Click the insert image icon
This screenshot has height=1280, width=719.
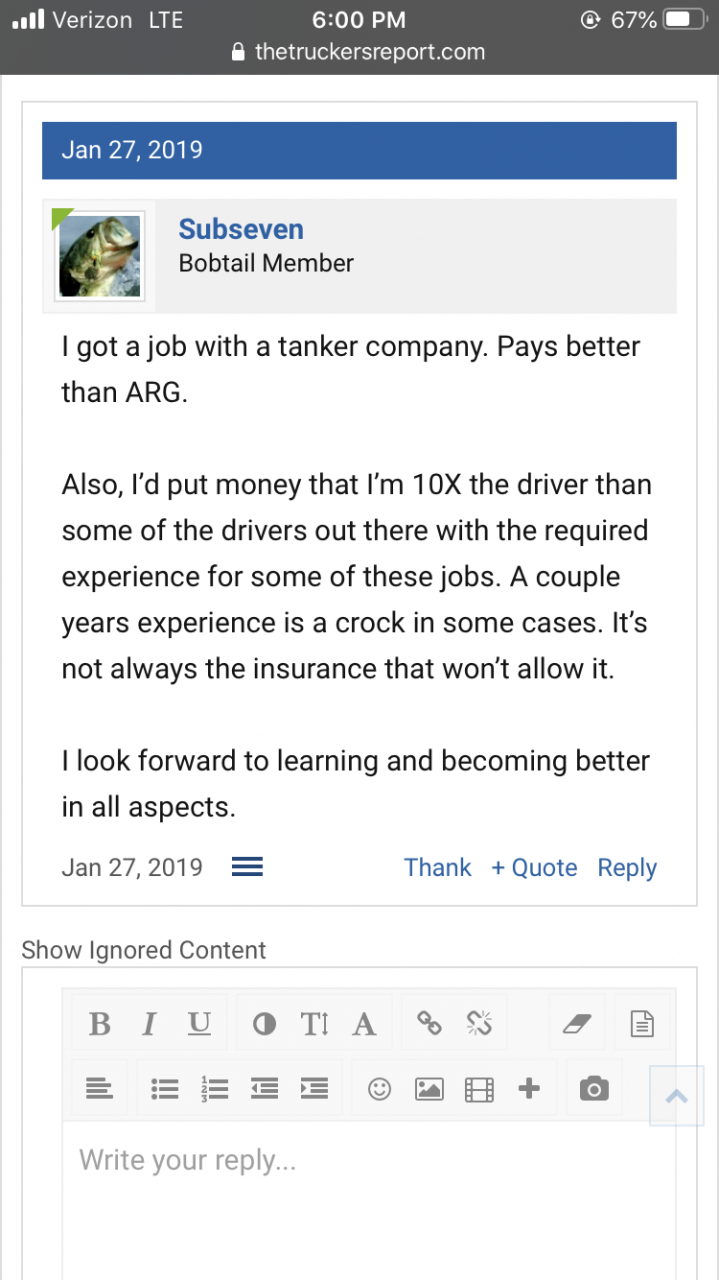429,1089
